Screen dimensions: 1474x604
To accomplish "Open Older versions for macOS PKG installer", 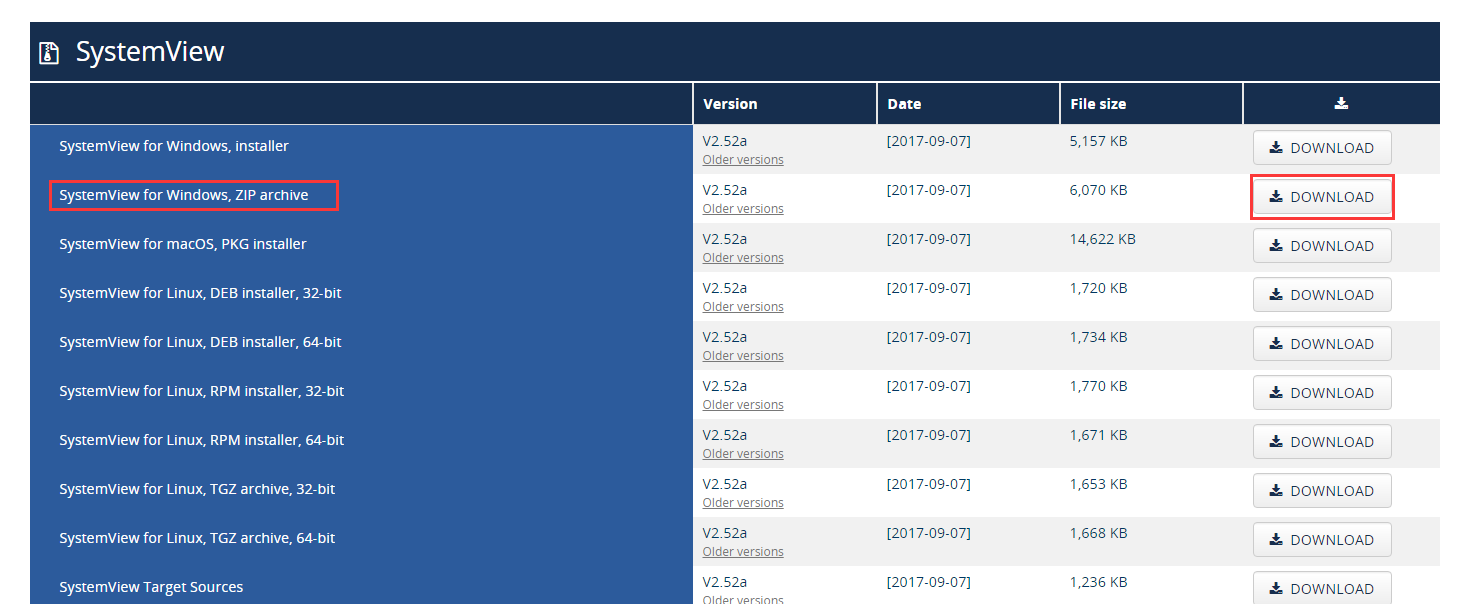I will click(742, 257).
